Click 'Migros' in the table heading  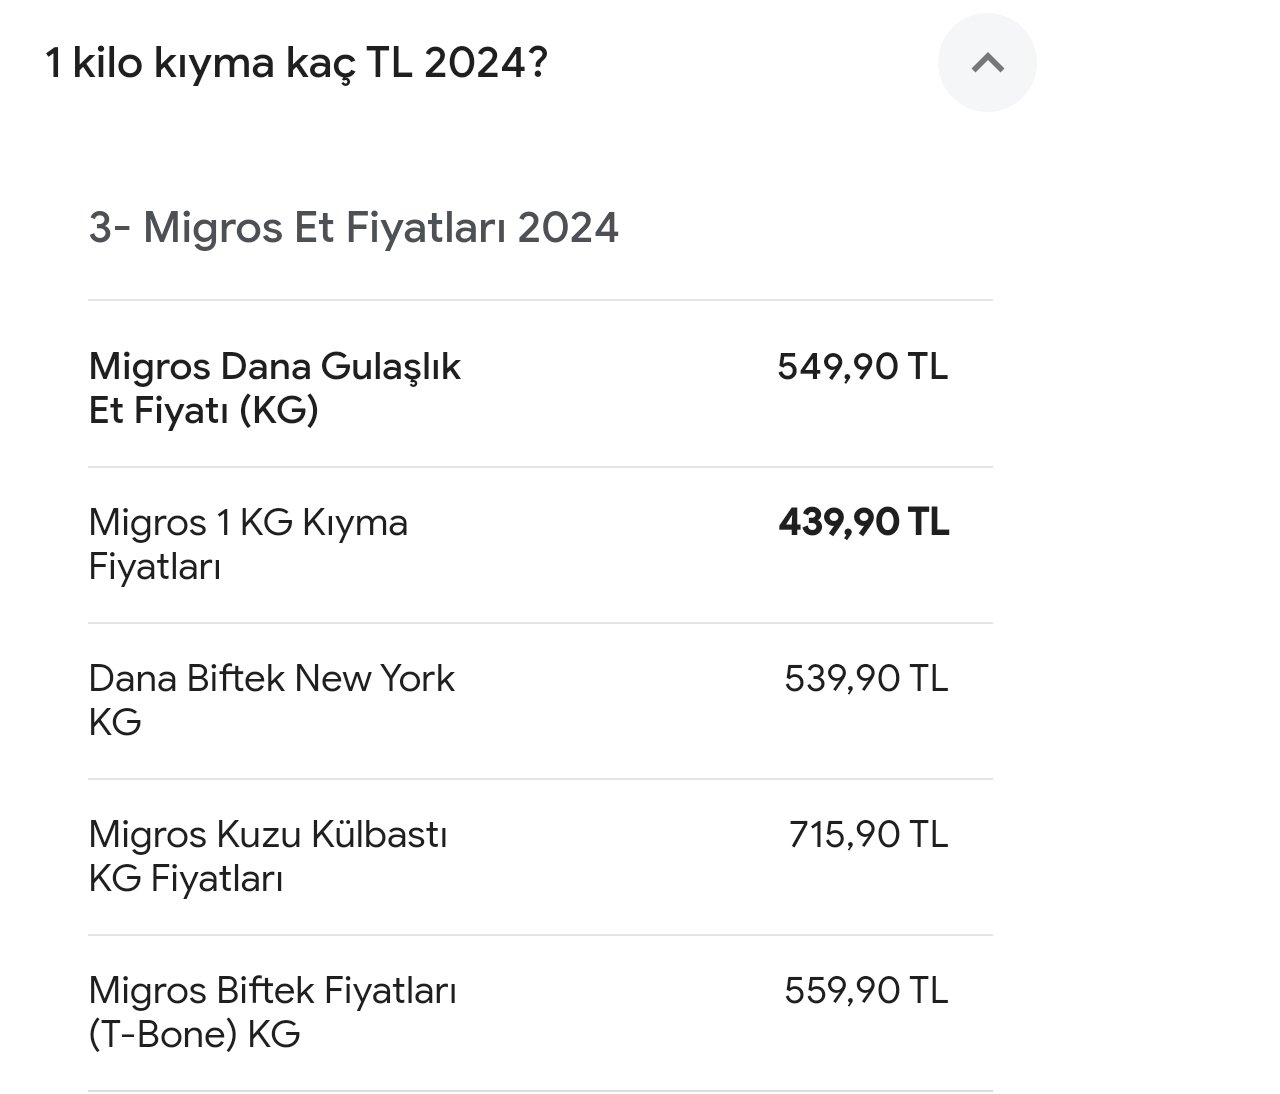(x=213, y=229)
